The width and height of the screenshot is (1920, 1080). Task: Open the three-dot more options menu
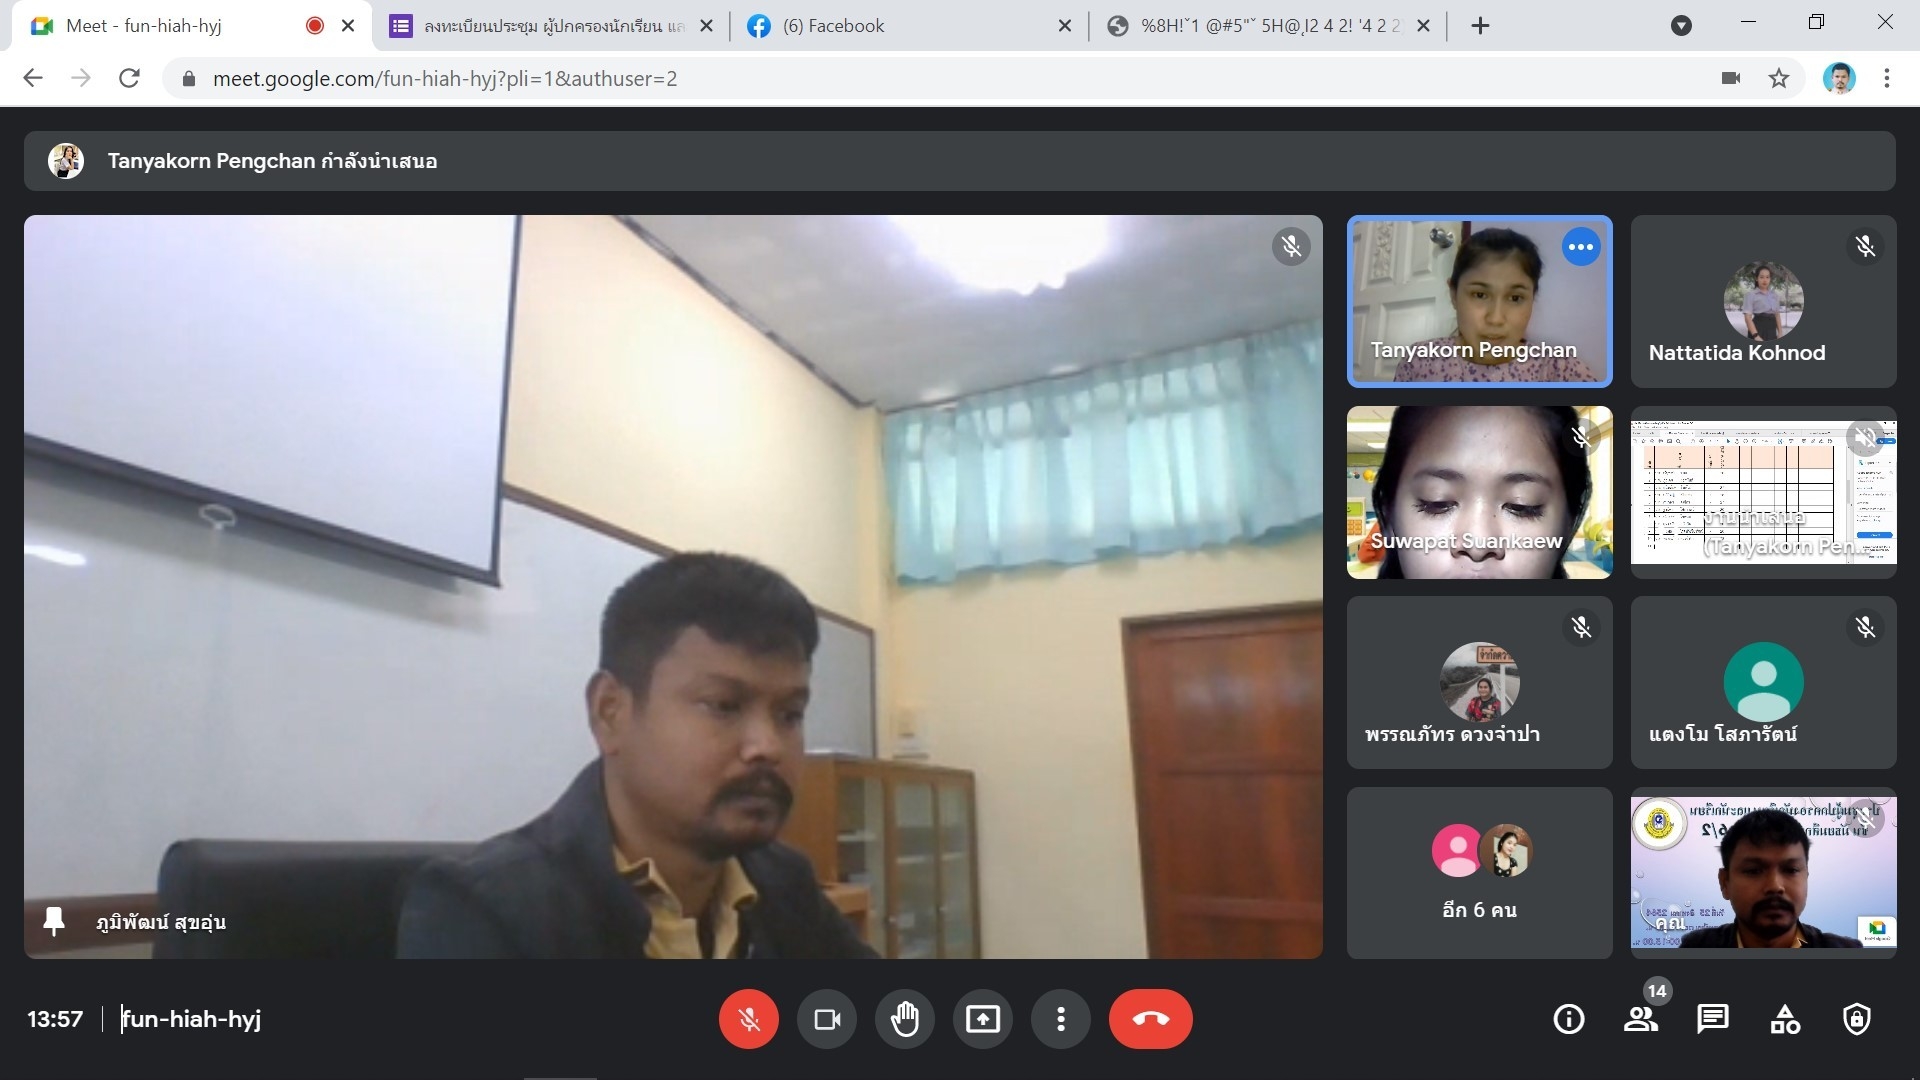1061,1019
